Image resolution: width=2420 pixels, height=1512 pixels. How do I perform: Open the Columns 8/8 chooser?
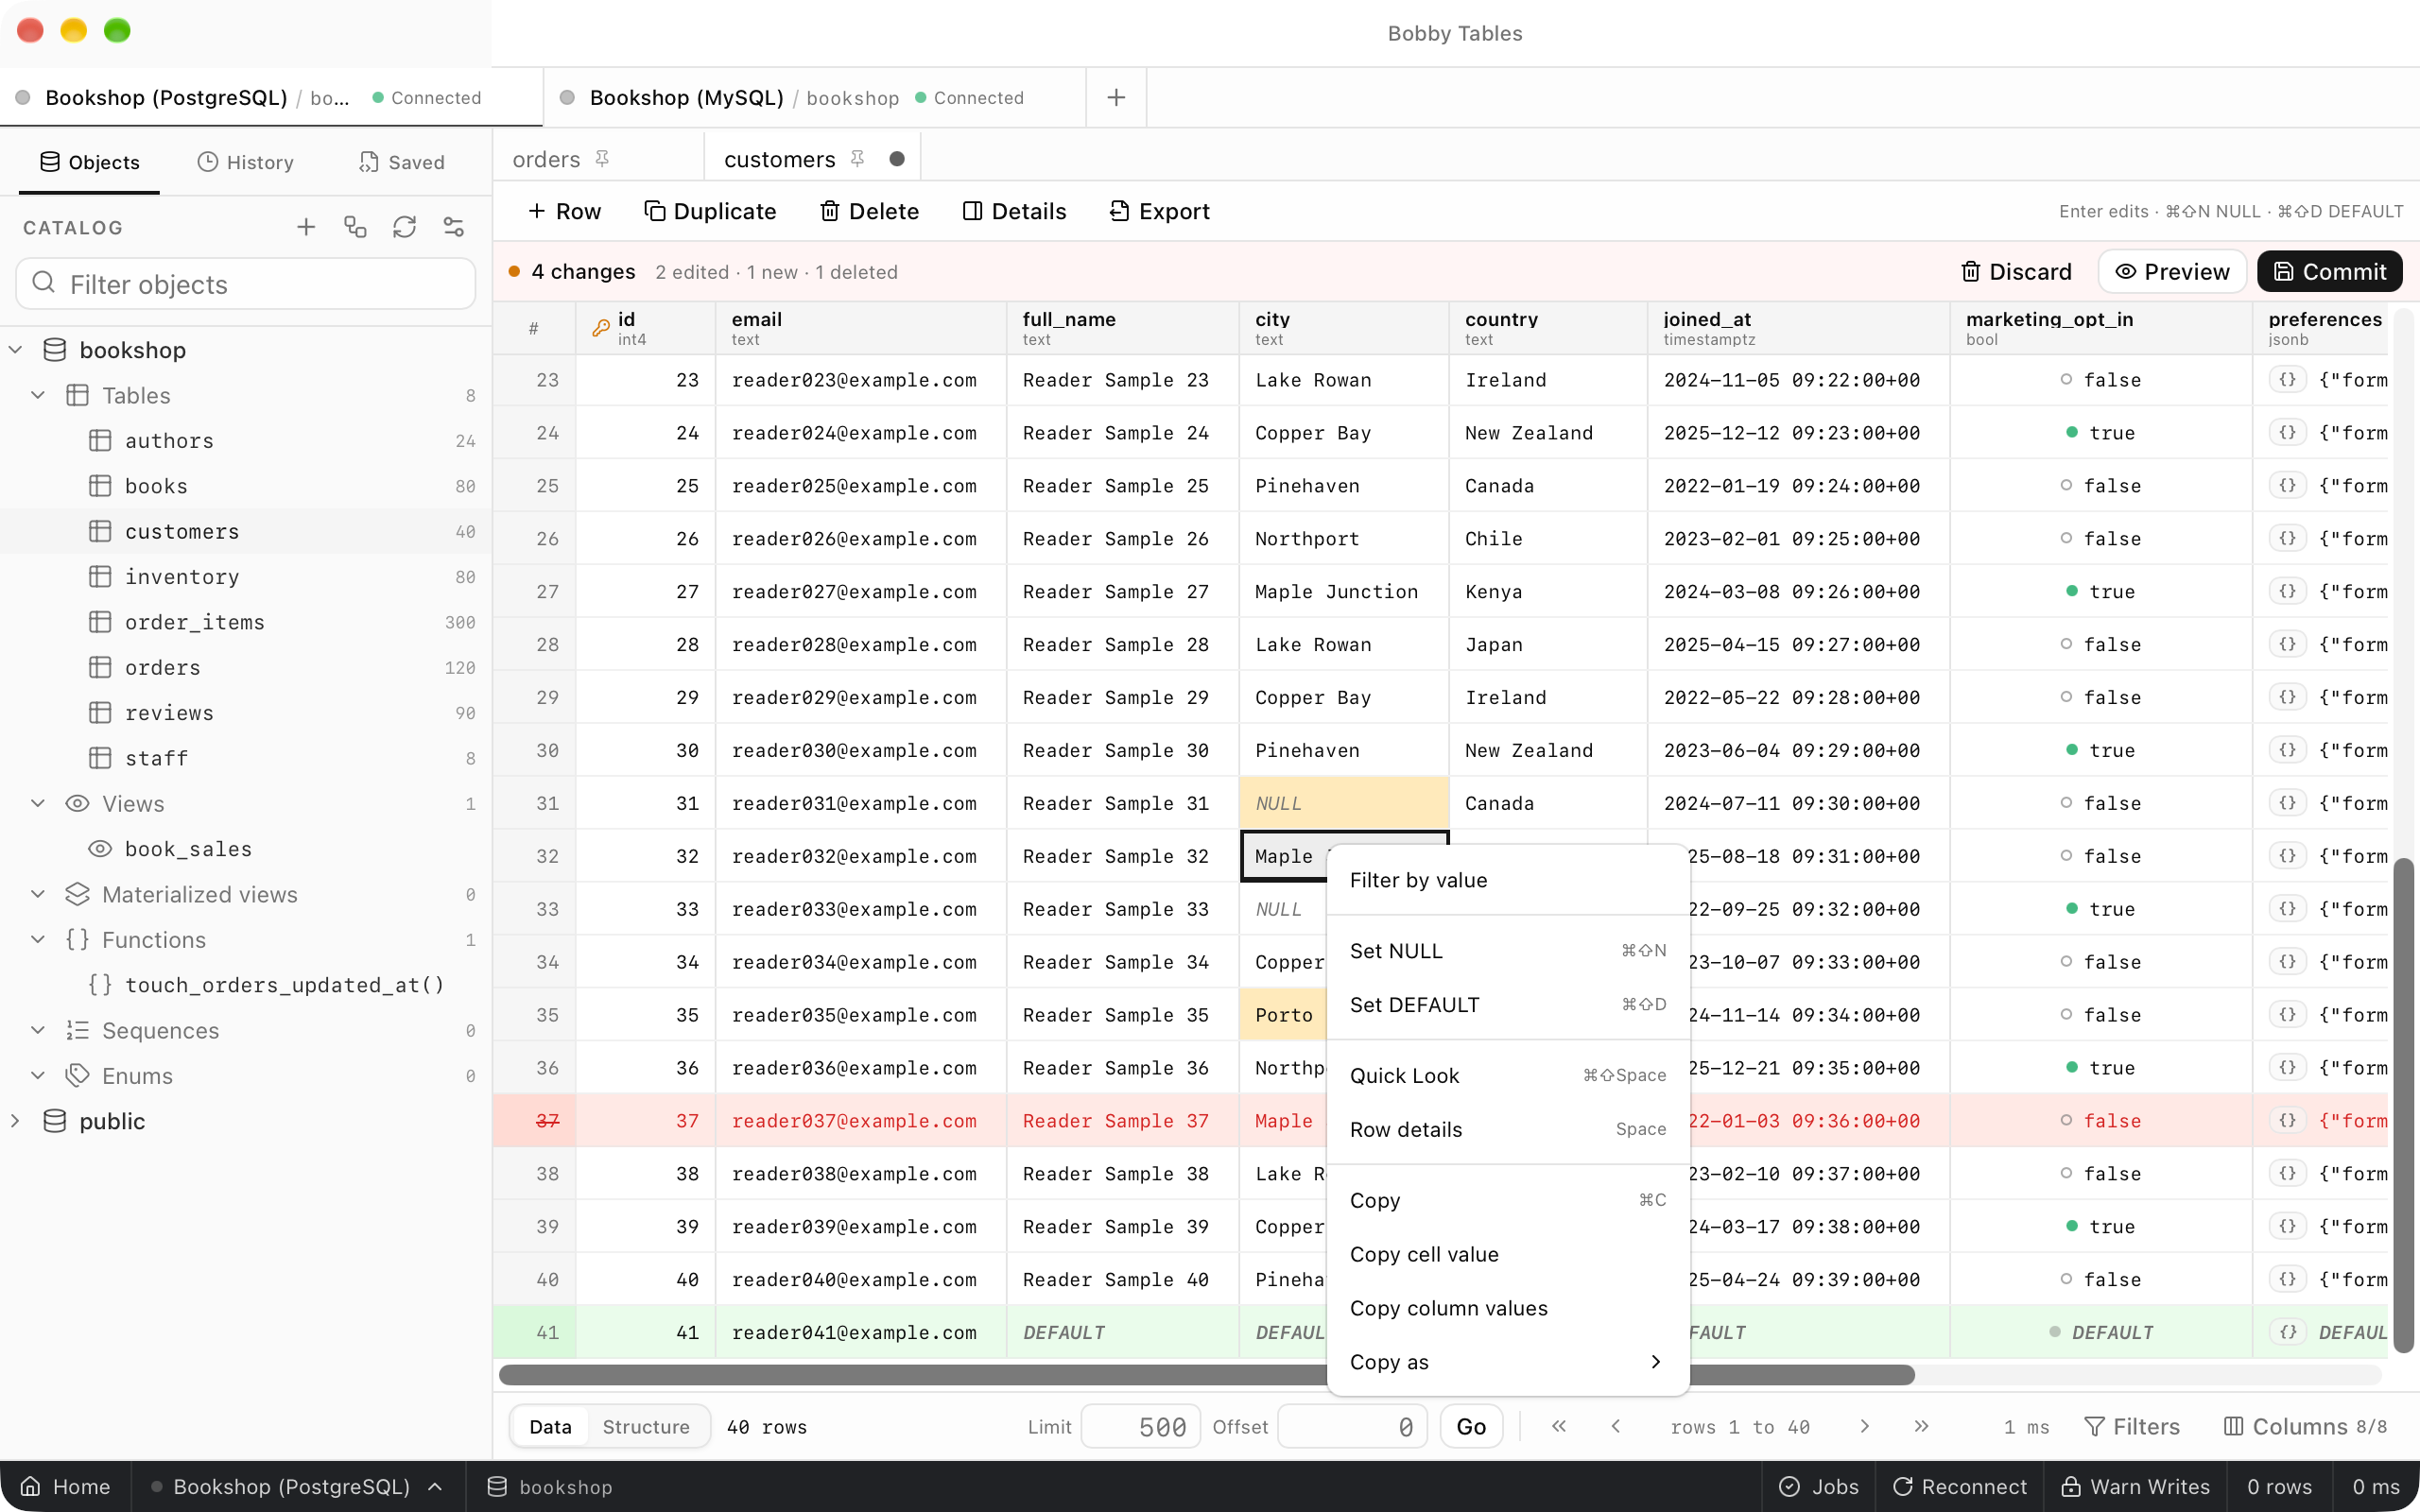[2304, 1426]
